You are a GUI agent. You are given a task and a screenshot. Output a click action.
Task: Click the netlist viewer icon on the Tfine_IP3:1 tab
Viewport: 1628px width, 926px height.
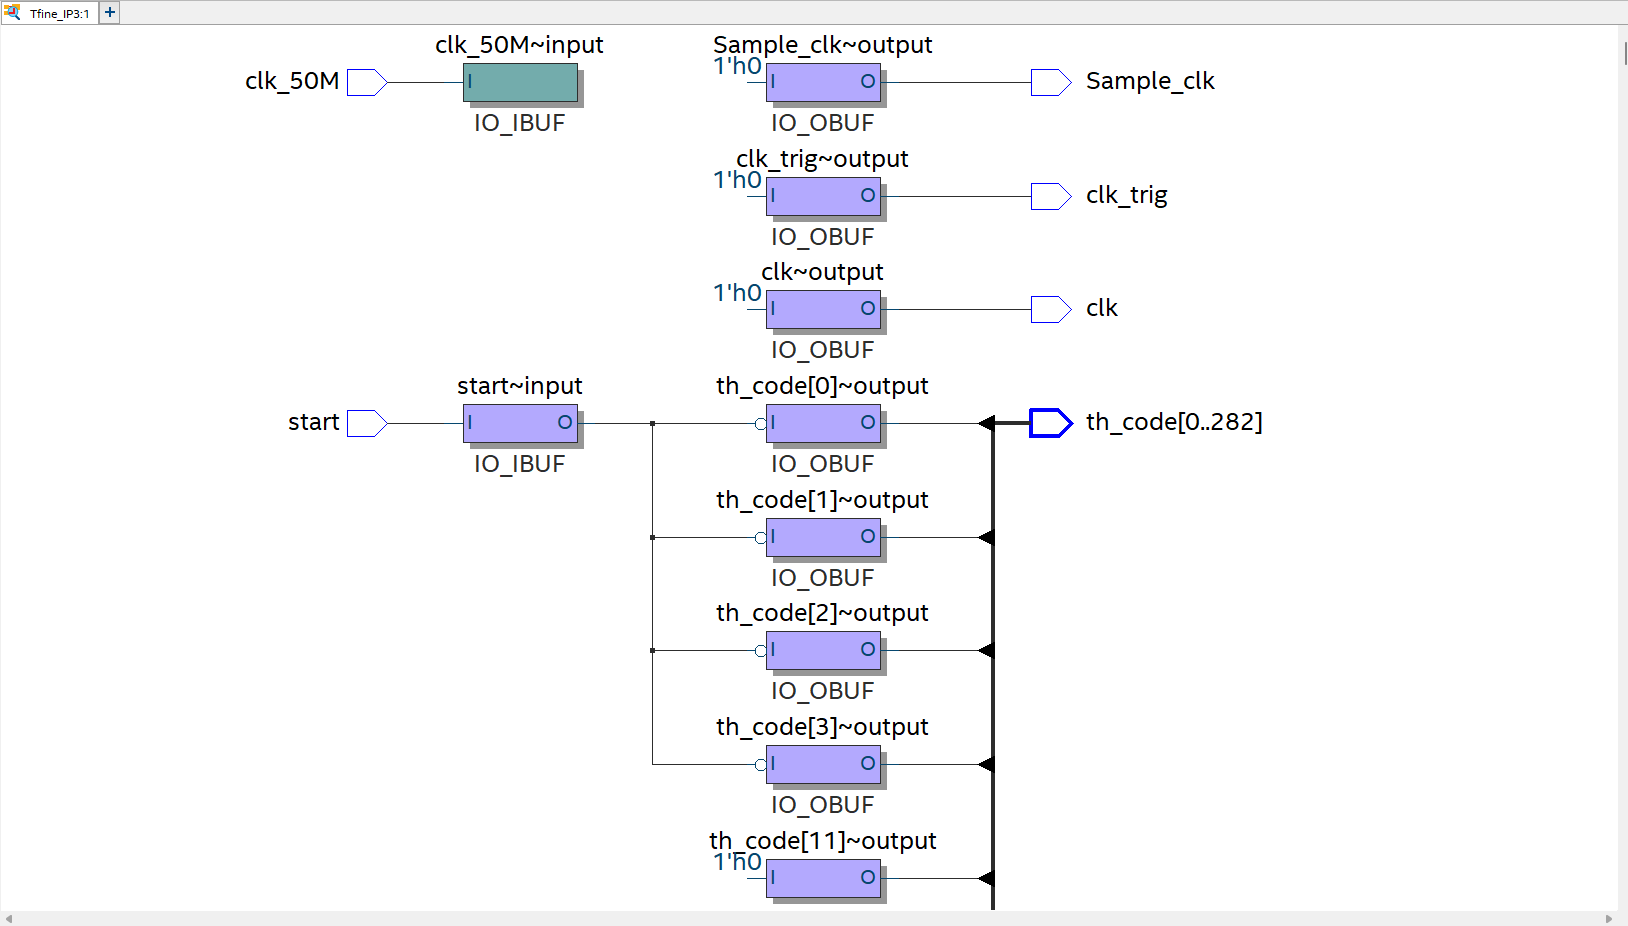point(12,13)
